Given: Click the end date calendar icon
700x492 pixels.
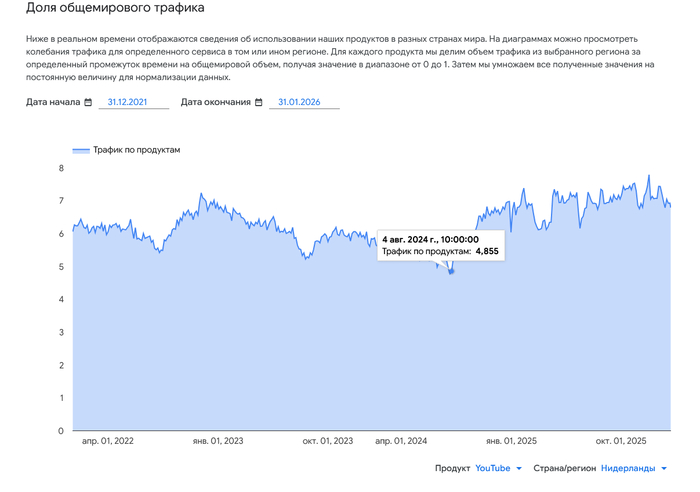Looking at the screenshot, I should (258, 102).
